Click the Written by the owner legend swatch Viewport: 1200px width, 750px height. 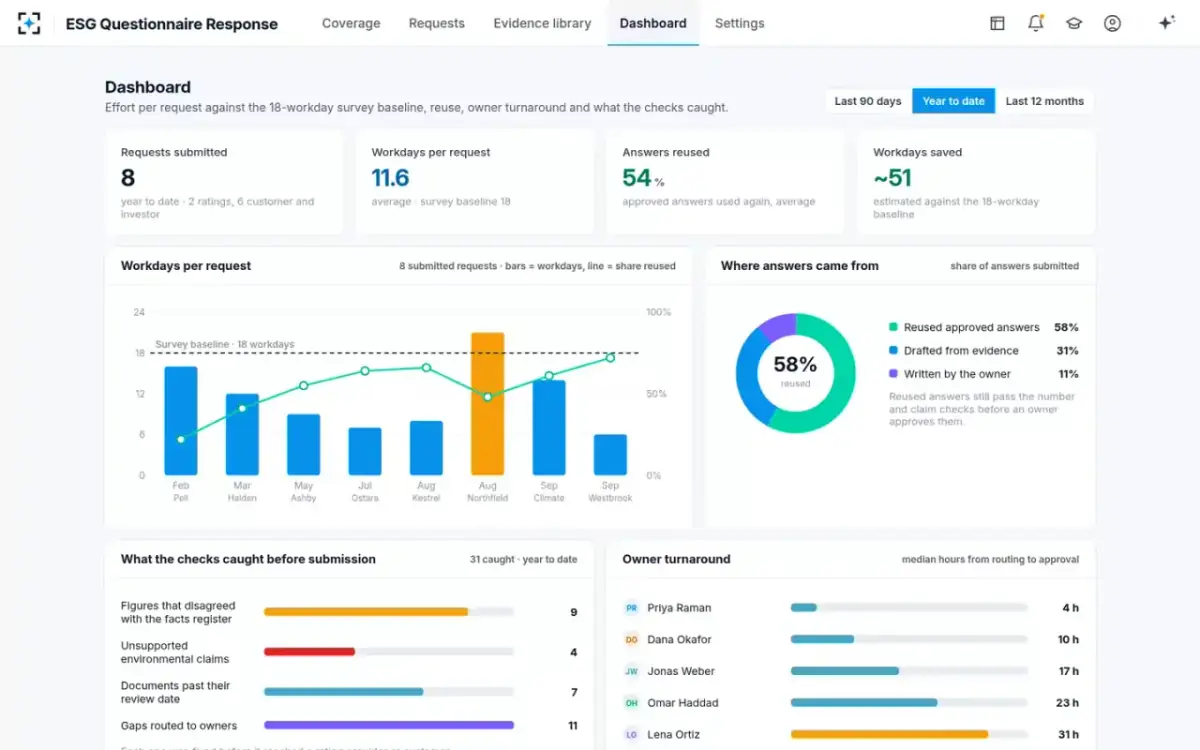click(x=893, y=374)
